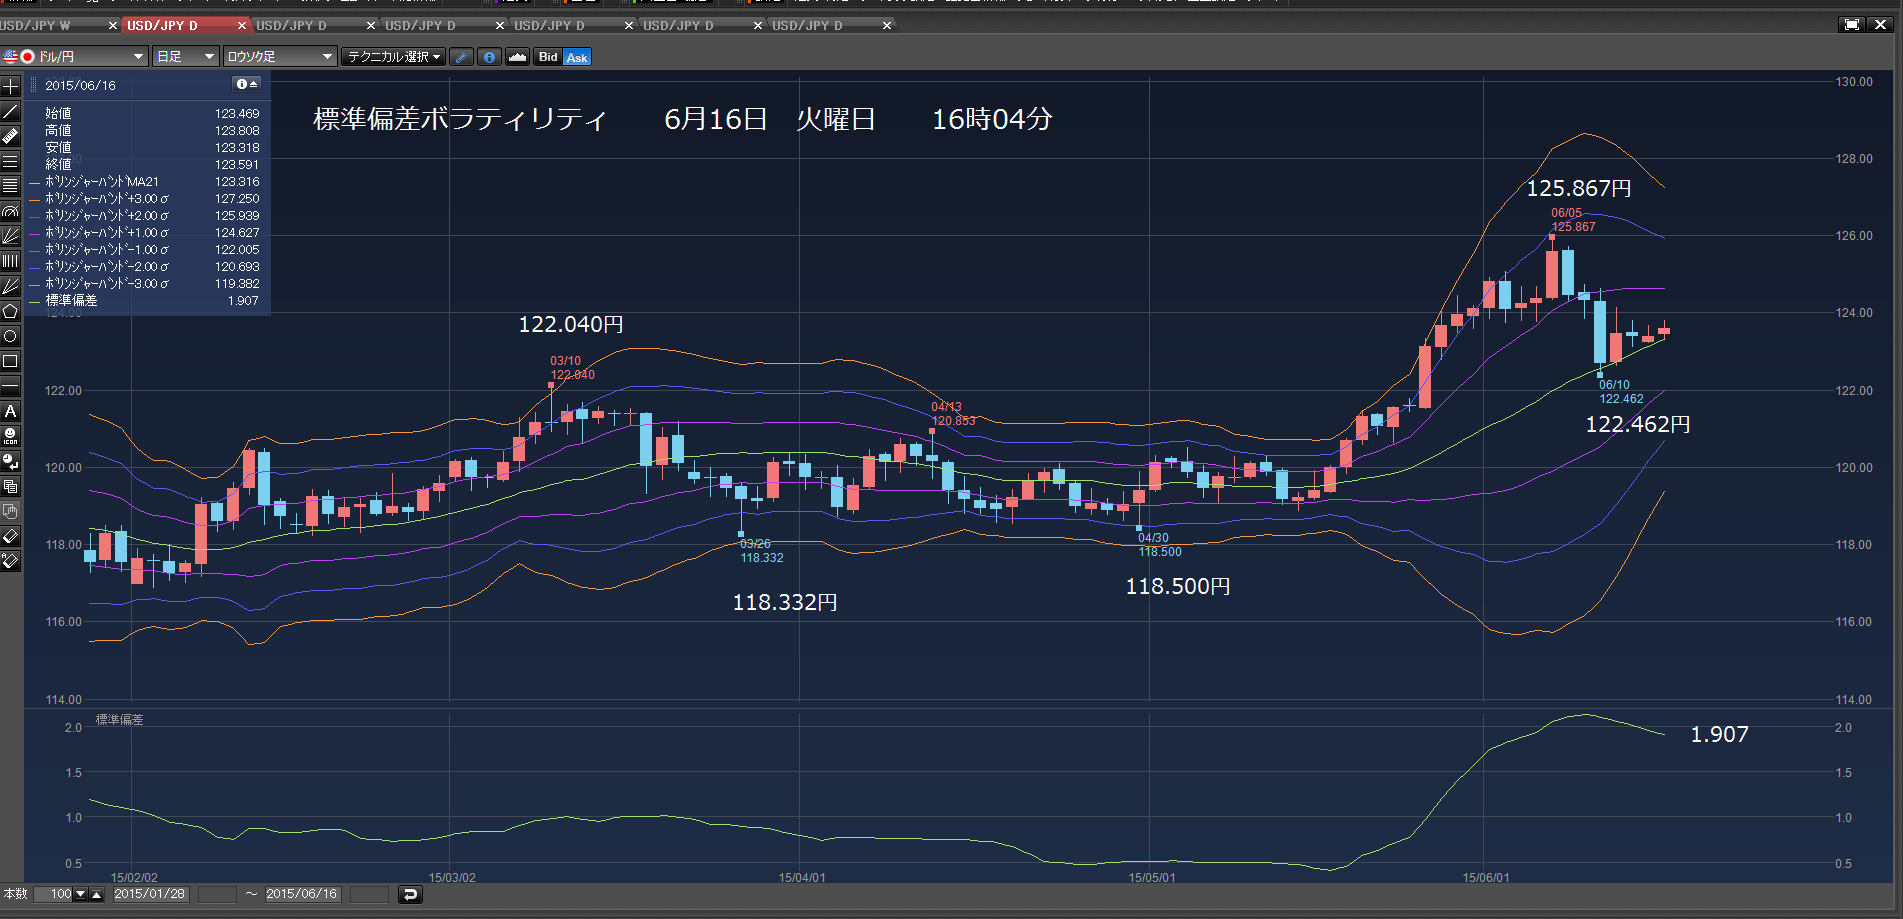Click the mountain area chart icon
This screenshot has height=919, width=1903.
point(517,57)
